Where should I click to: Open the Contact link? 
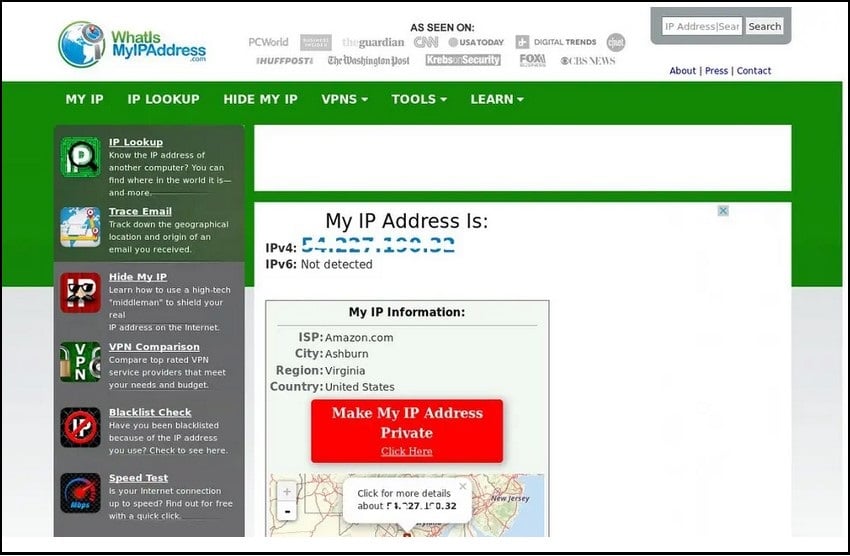coord(754,70)
